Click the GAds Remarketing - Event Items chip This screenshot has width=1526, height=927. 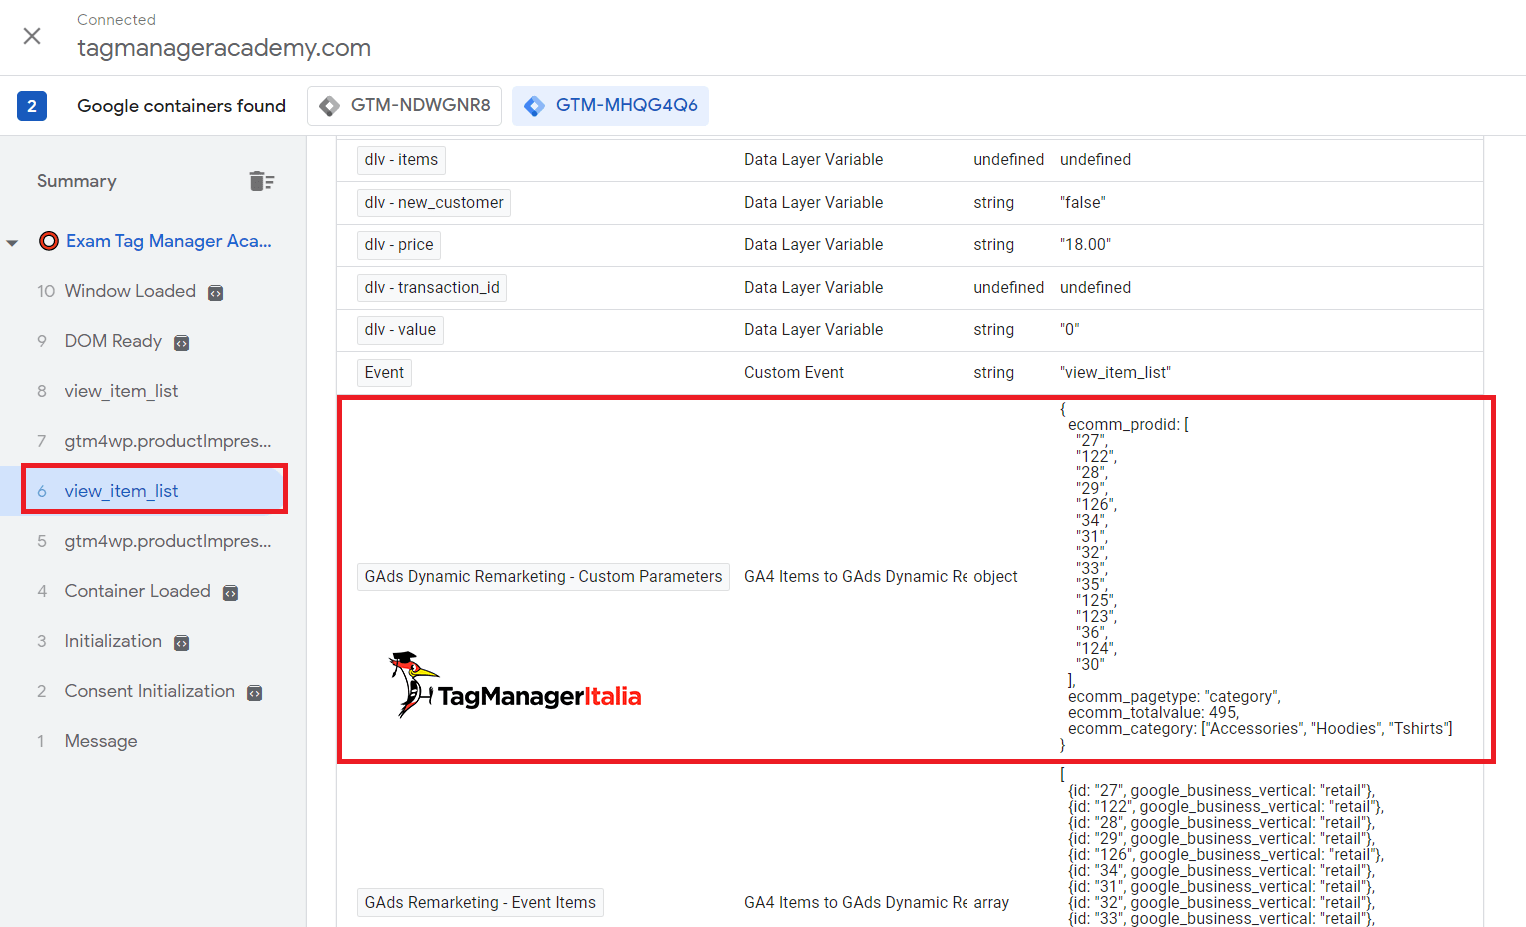tap(480, 902)
